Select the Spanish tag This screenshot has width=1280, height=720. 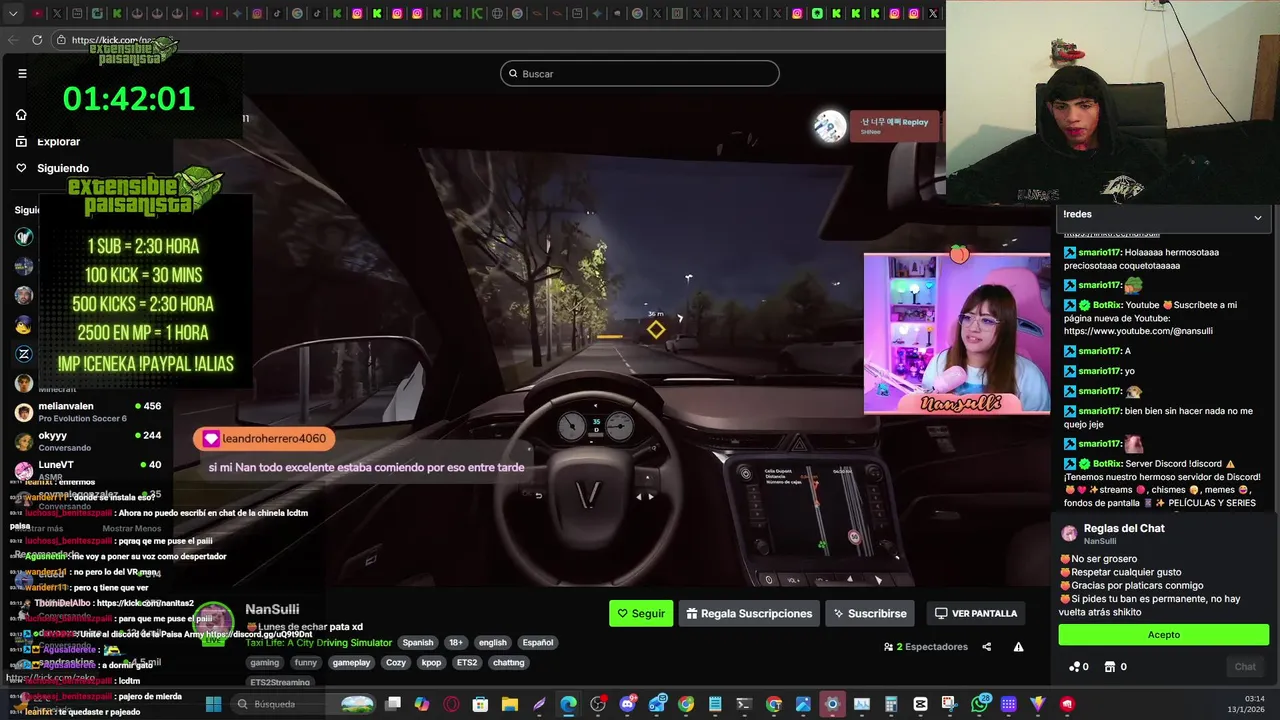coord(418,642)
